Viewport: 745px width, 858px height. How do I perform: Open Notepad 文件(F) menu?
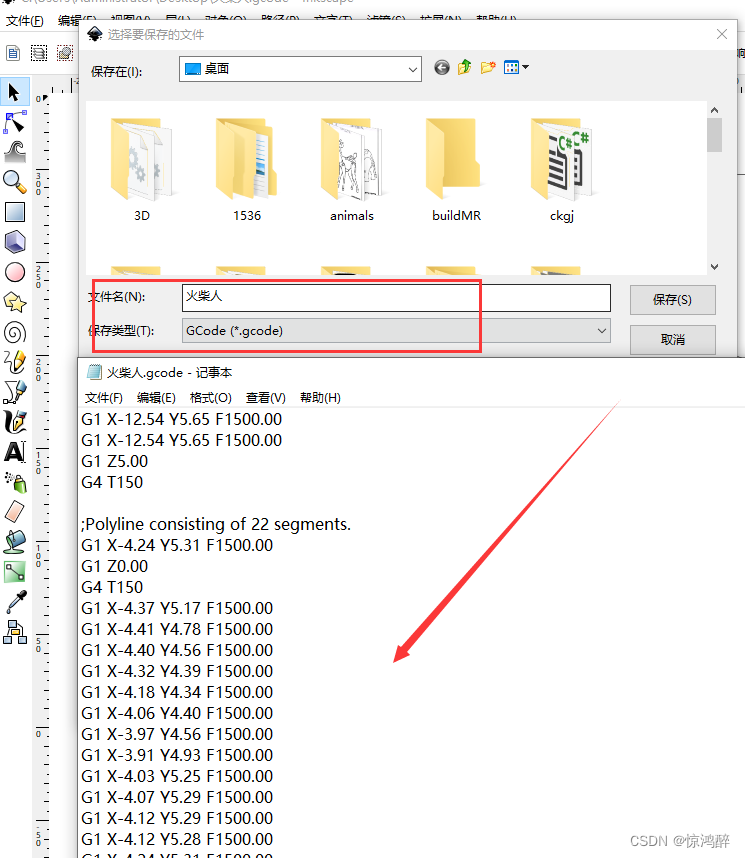103,398
